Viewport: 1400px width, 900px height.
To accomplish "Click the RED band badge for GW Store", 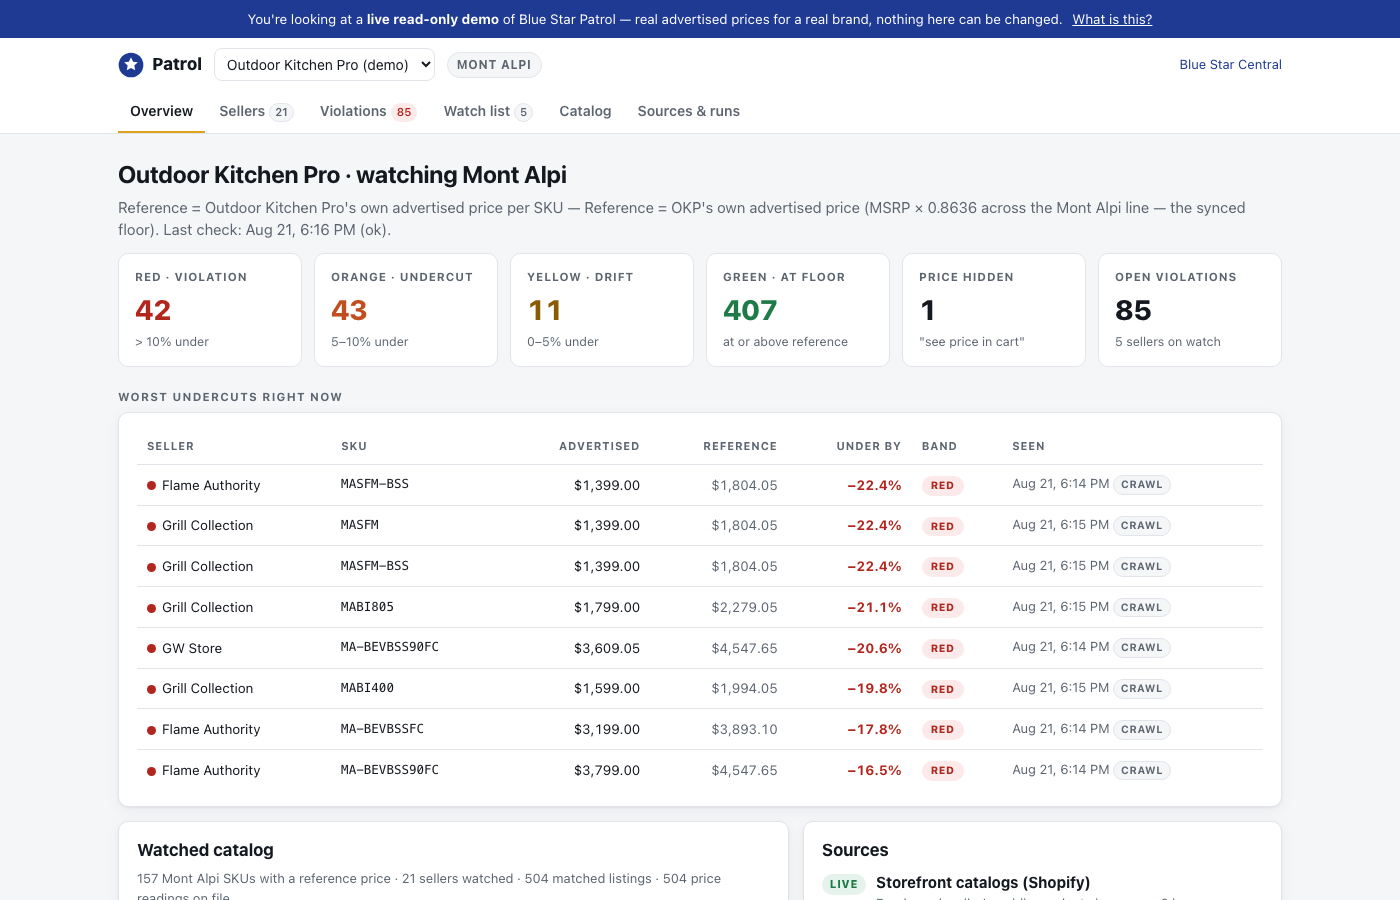I will pos(942,648).
